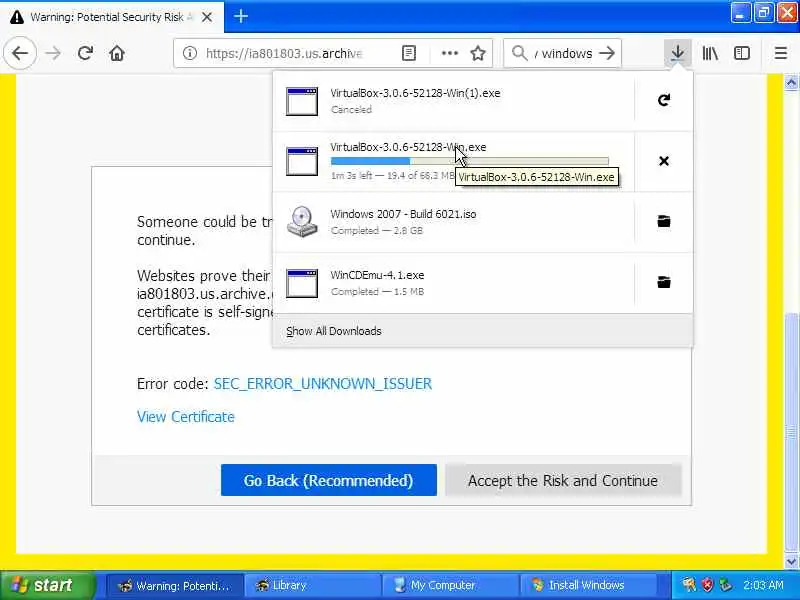
Task: Open the View Certificate link
Action: [x=186, y=417]
